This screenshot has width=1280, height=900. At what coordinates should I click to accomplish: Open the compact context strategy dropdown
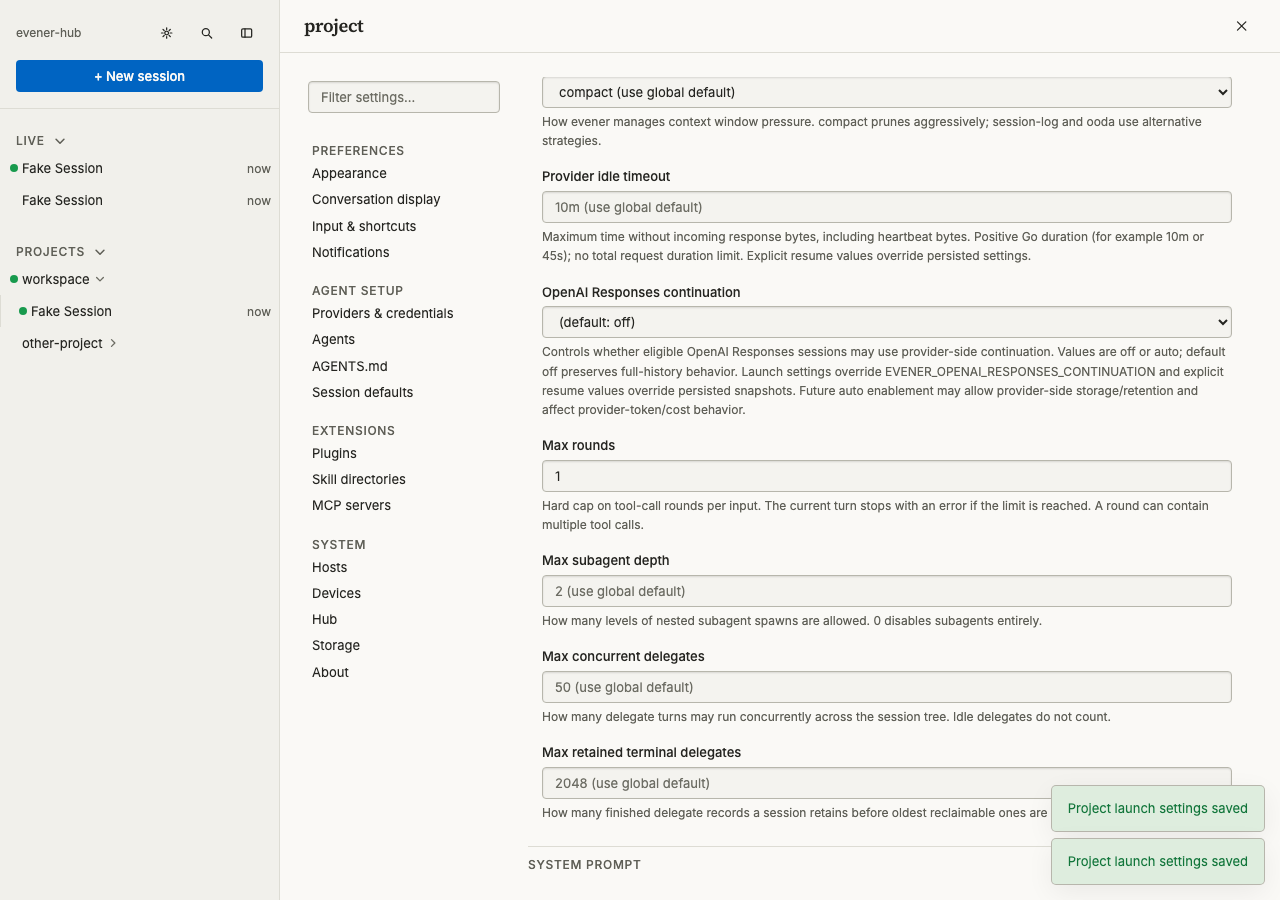(886, 92)
